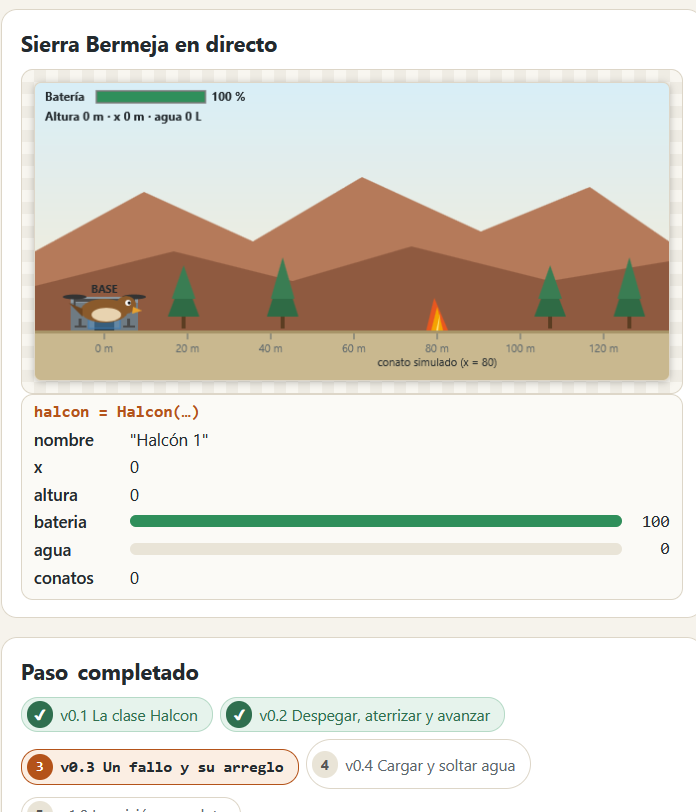Screen dimensions: 696x812
Task: Open step v0.4 Cargar y soltar agua
Action: coord(418,765)
